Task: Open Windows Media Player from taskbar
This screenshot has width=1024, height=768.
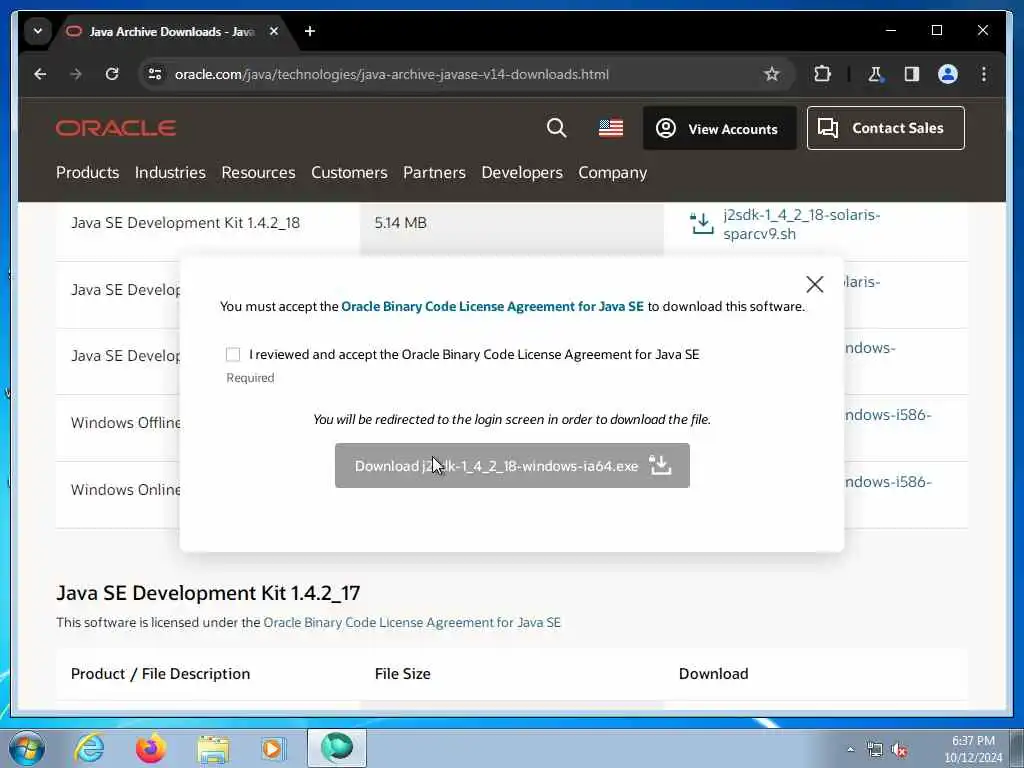Action: click(274, 748)
